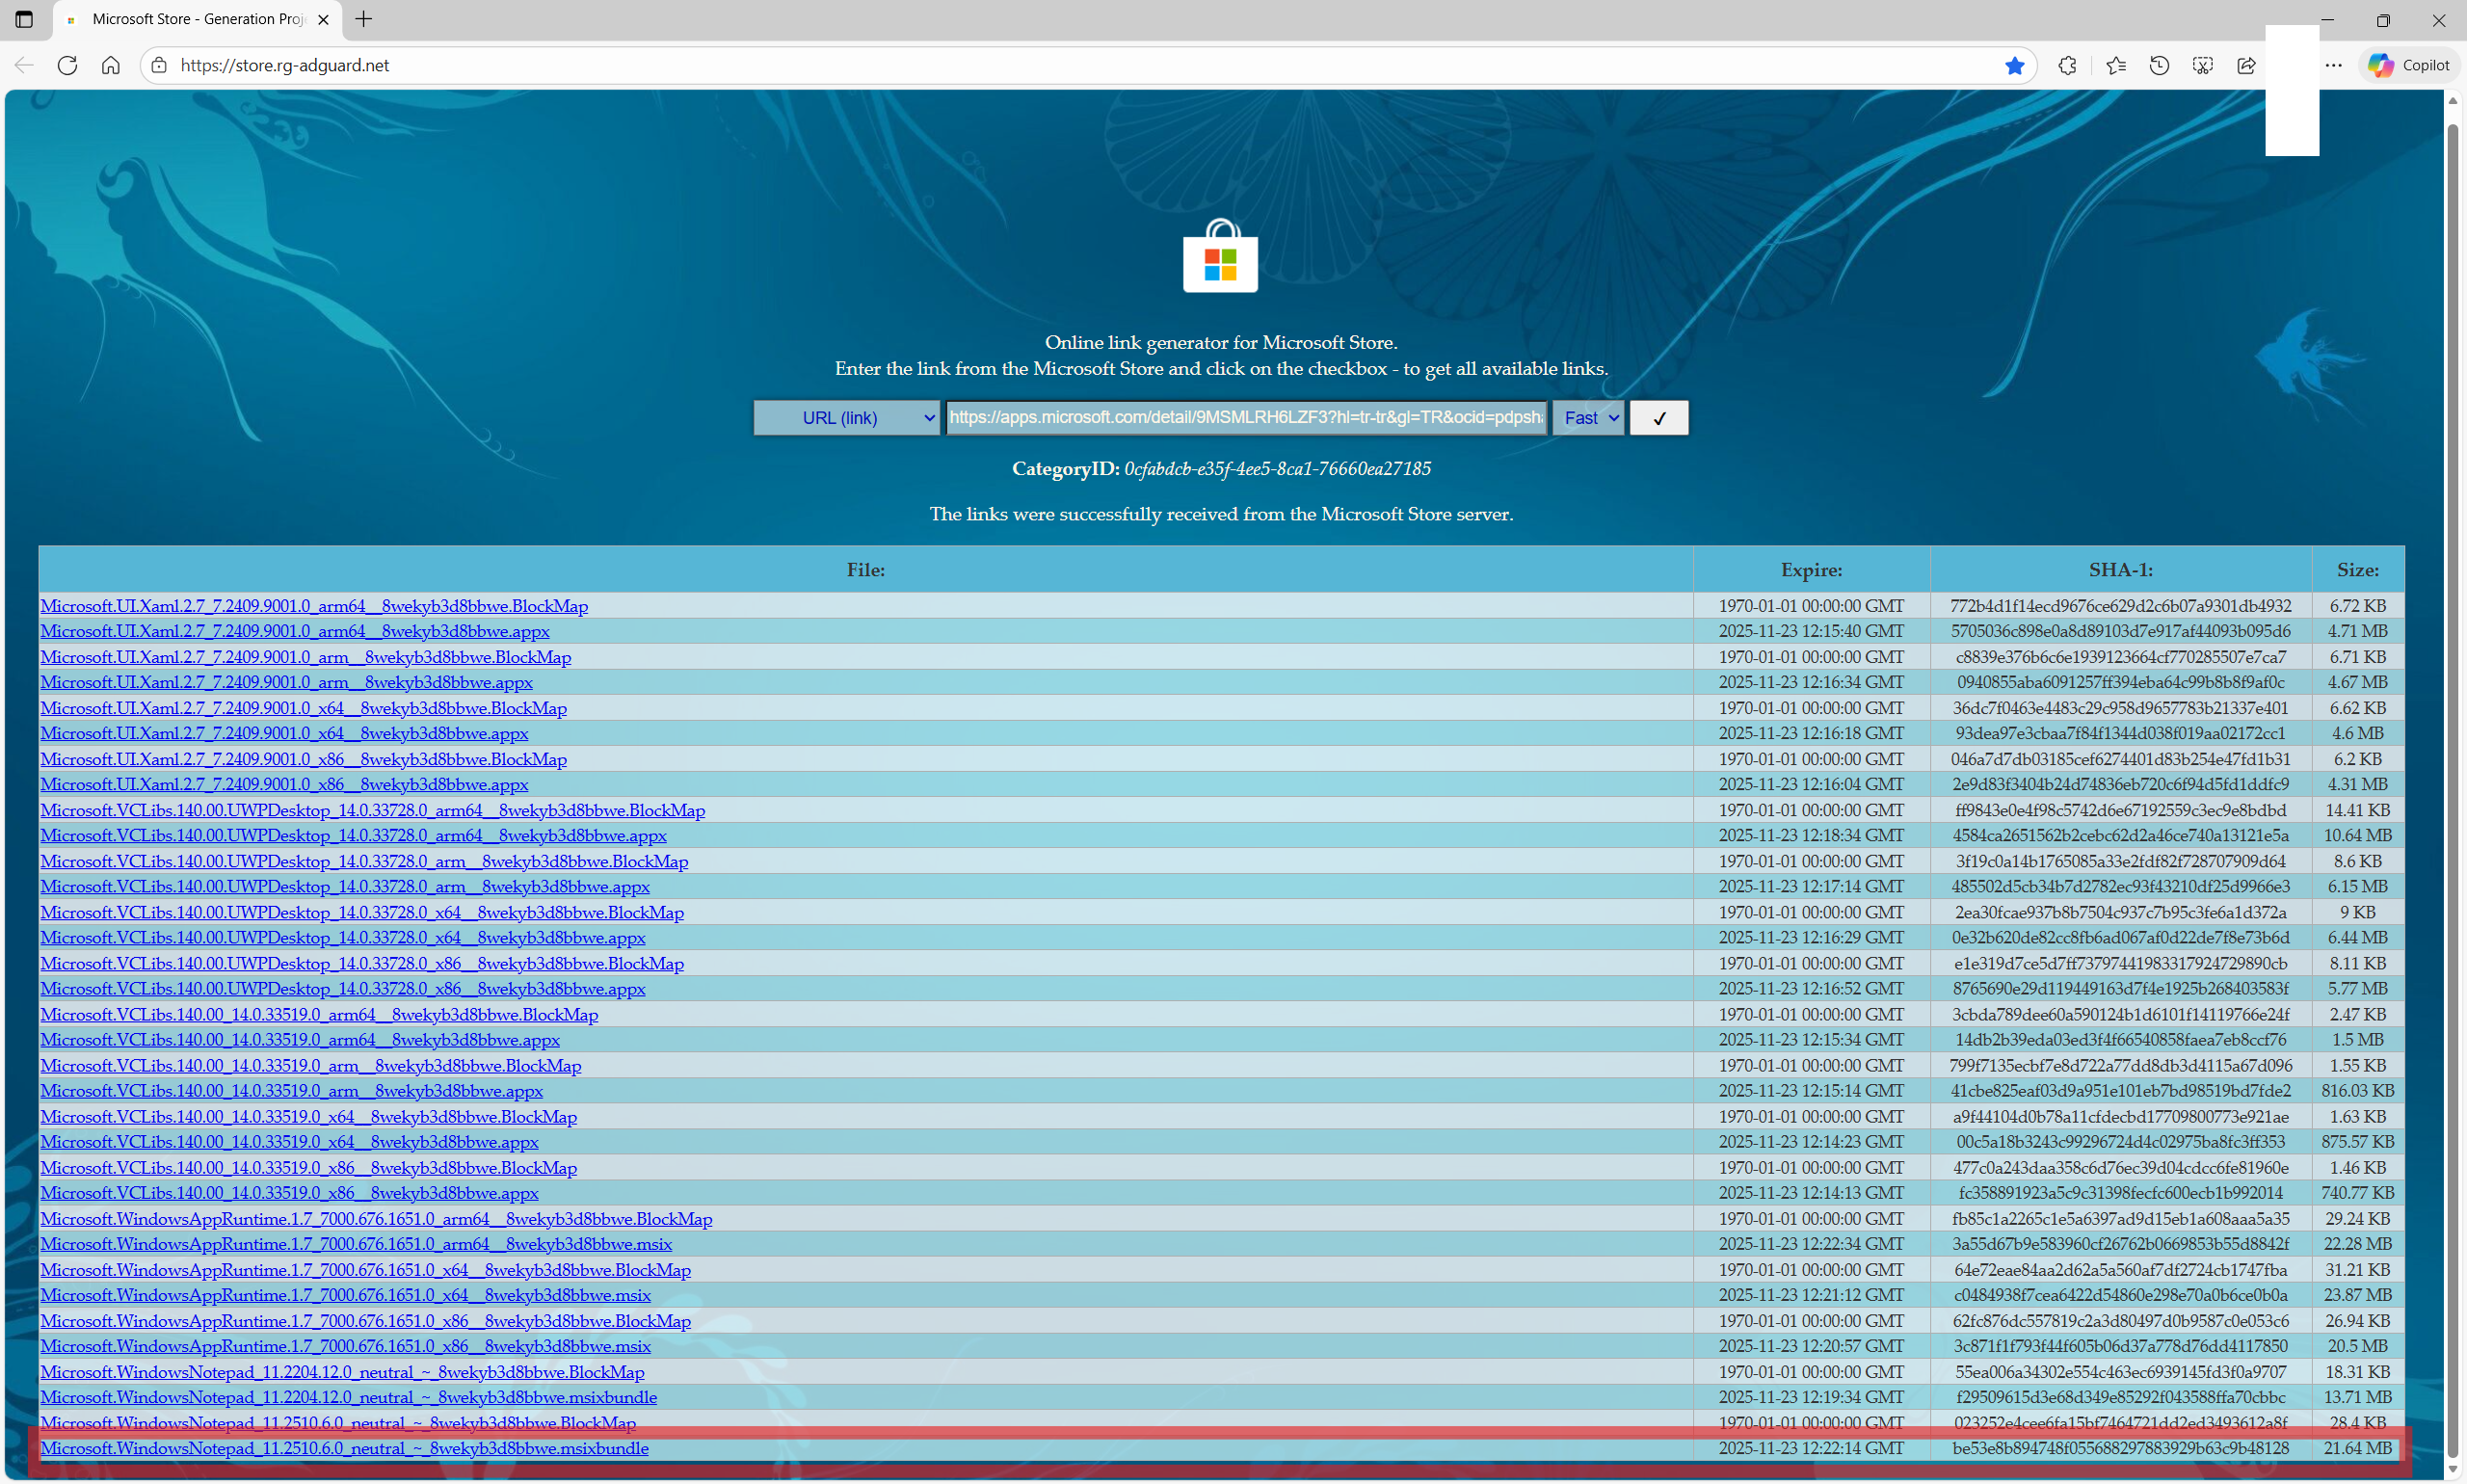Go to browser Home icon
This screenshot has height=1484, width=2467.
click(x=110, y=65)
